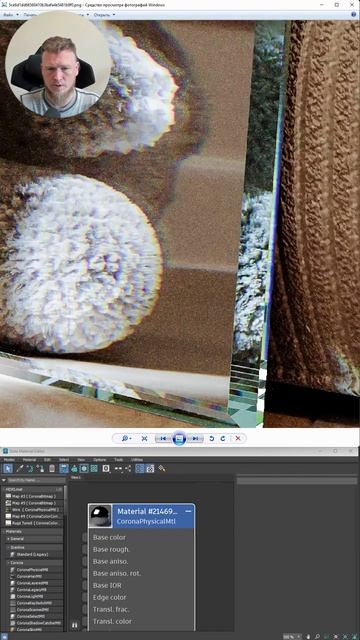The width and height of the screenshot is (360, 640).
Task: Start the slideshow with the center round button
Action: coord(179,438)
